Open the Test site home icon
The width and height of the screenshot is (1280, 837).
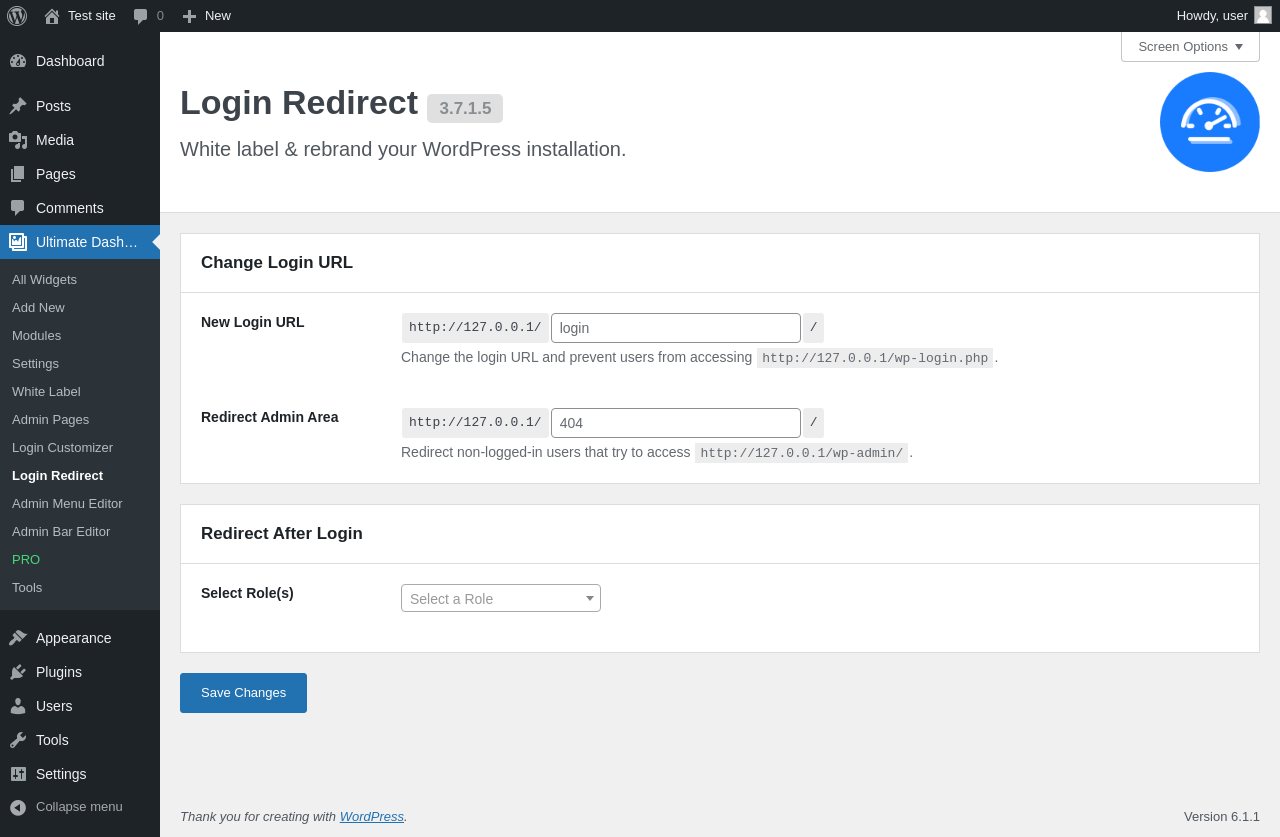[52, 16]
